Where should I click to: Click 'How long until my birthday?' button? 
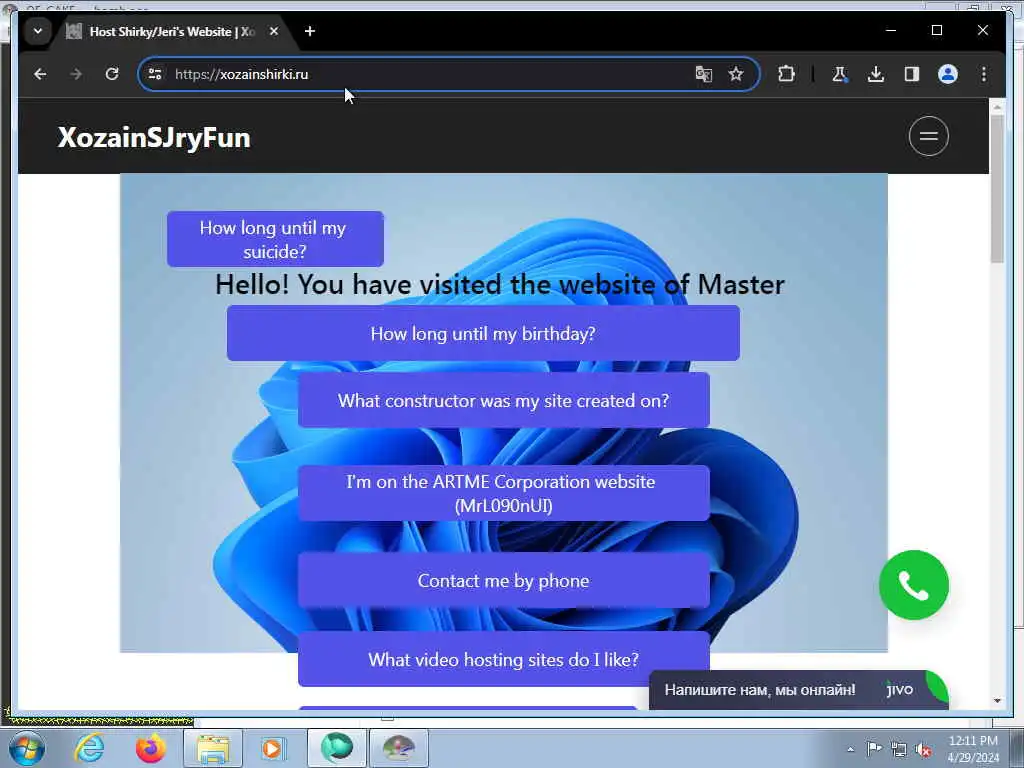point(483,333)
